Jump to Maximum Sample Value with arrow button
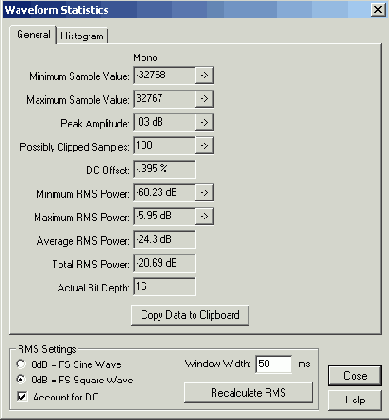 point(204,99)
